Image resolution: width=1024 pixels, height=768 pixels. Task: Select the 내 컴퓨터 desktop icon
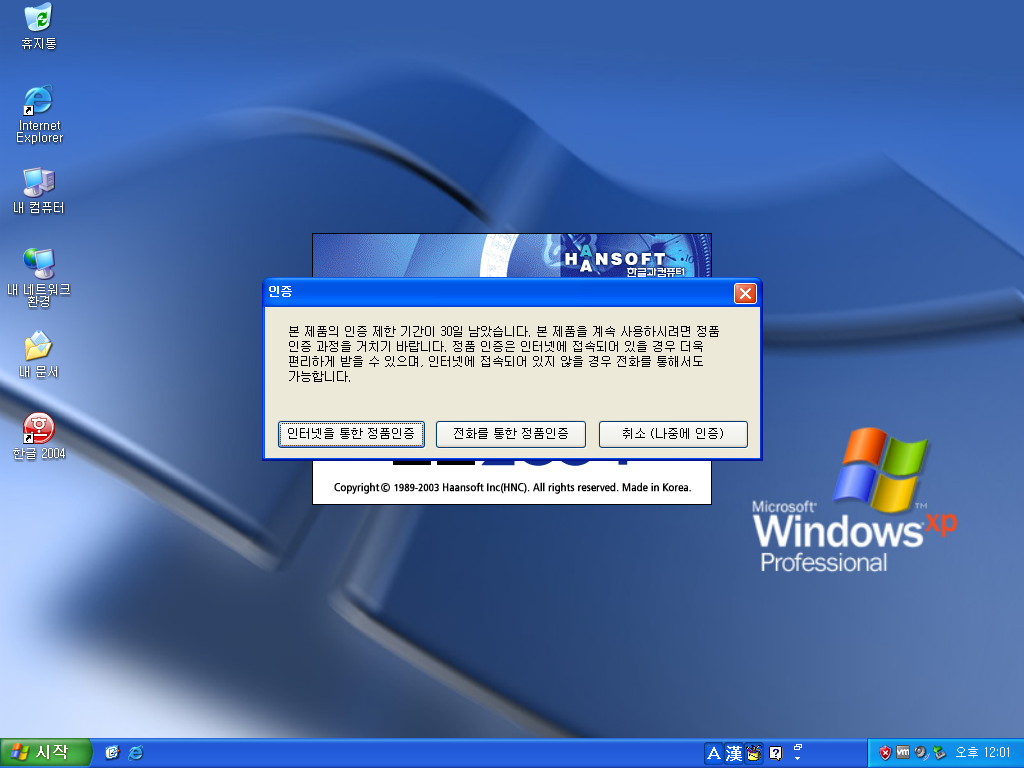[39, 191]
